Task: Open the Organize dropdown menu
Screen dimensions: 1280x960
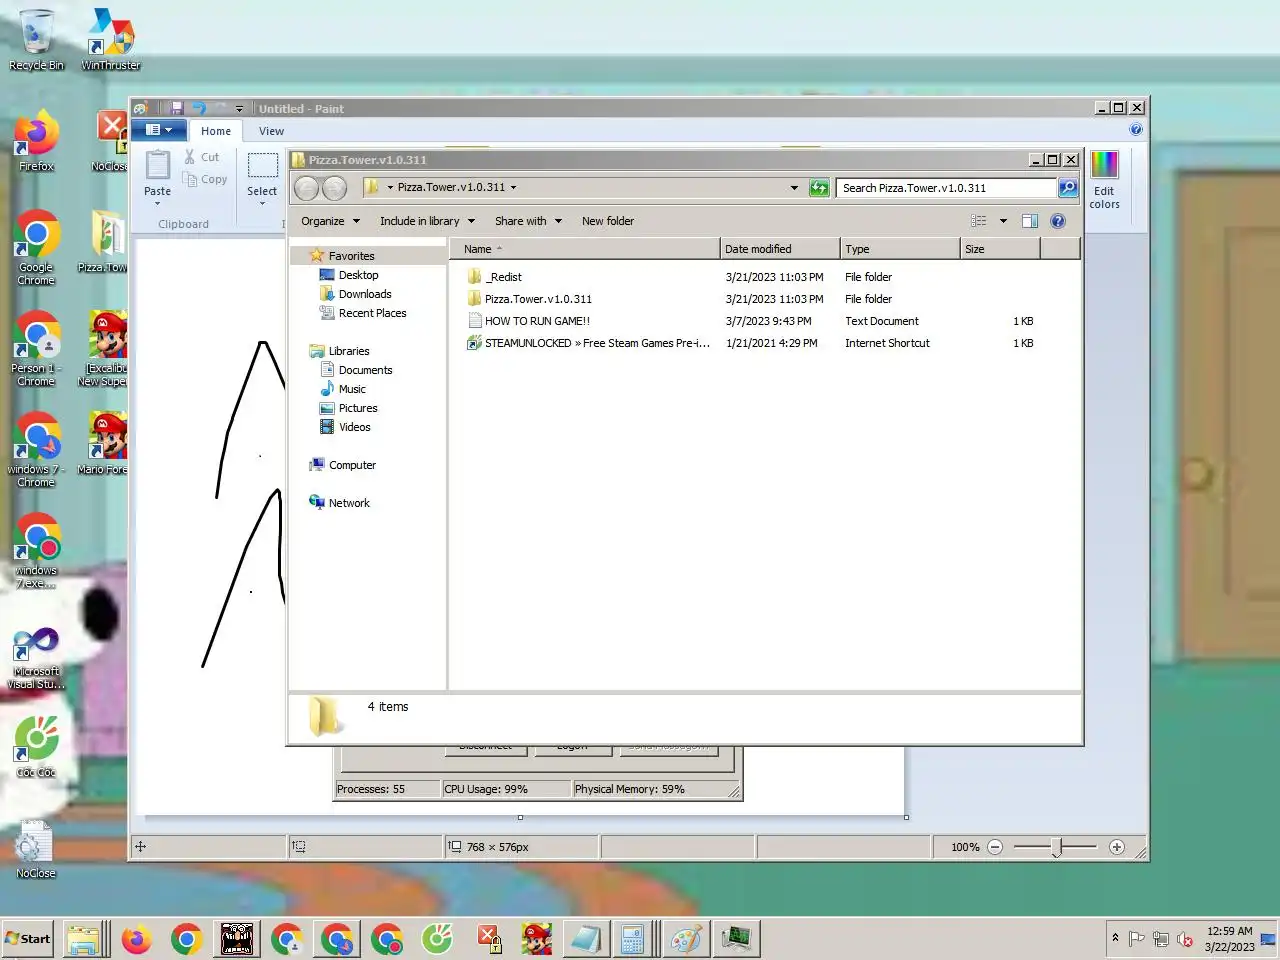Action: click(x=330, y=221)
